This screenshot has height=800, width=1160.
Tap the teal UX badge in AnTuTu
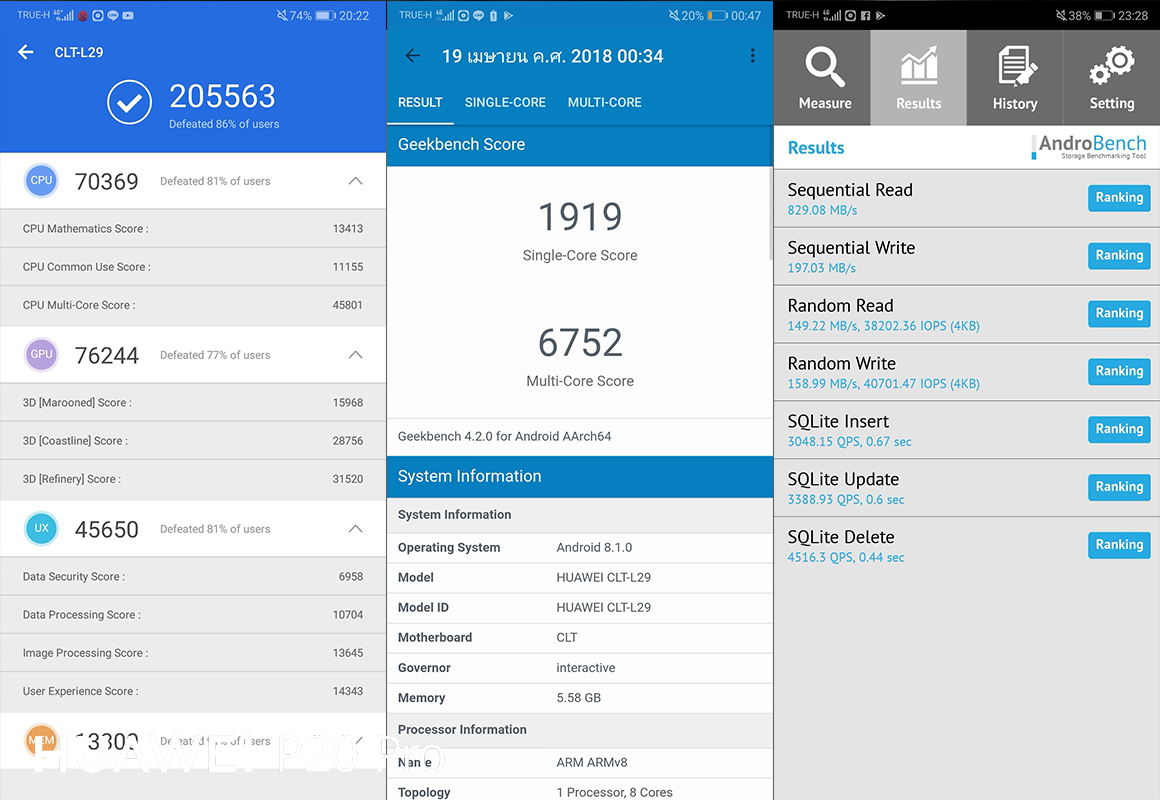coord(41,528)
